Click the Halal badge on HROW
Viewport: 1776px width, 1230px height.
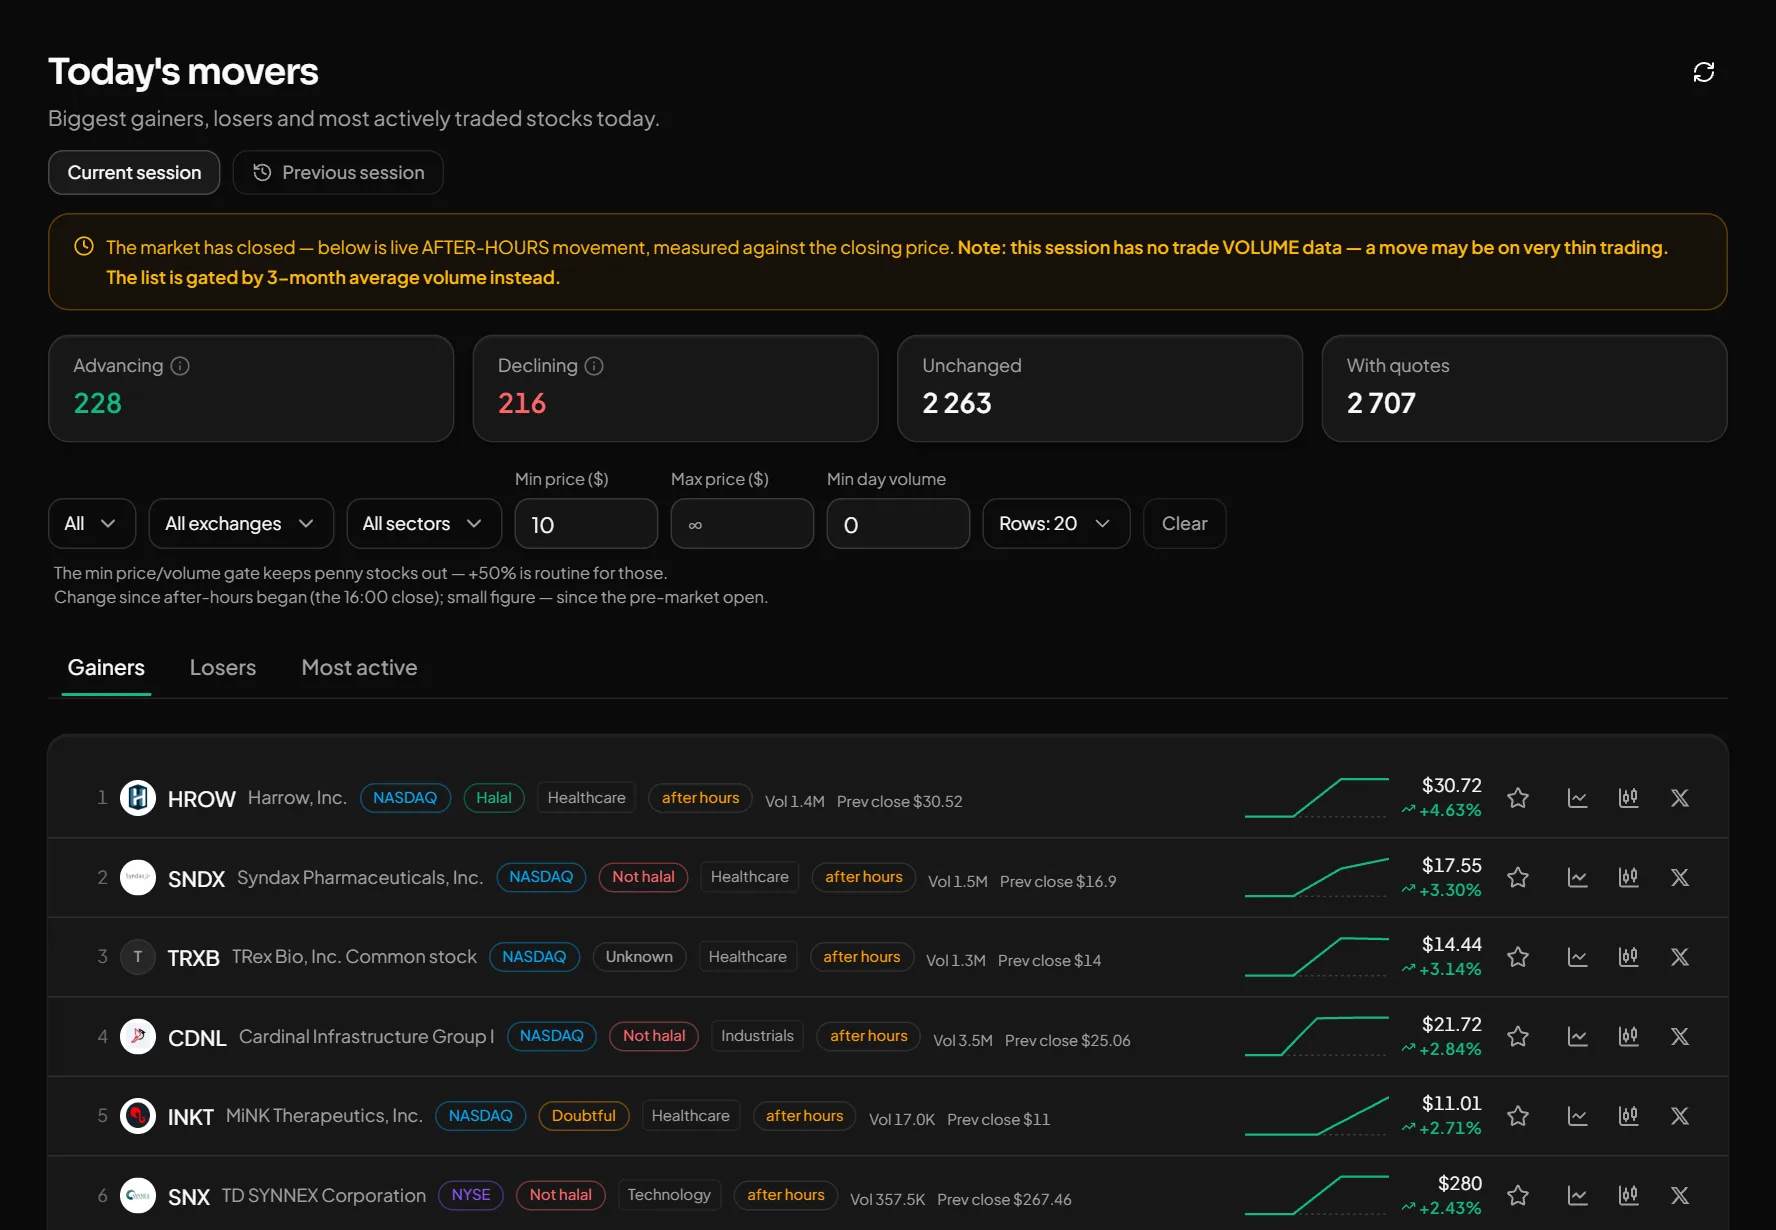pyautogui.click(x=494, y=798)
